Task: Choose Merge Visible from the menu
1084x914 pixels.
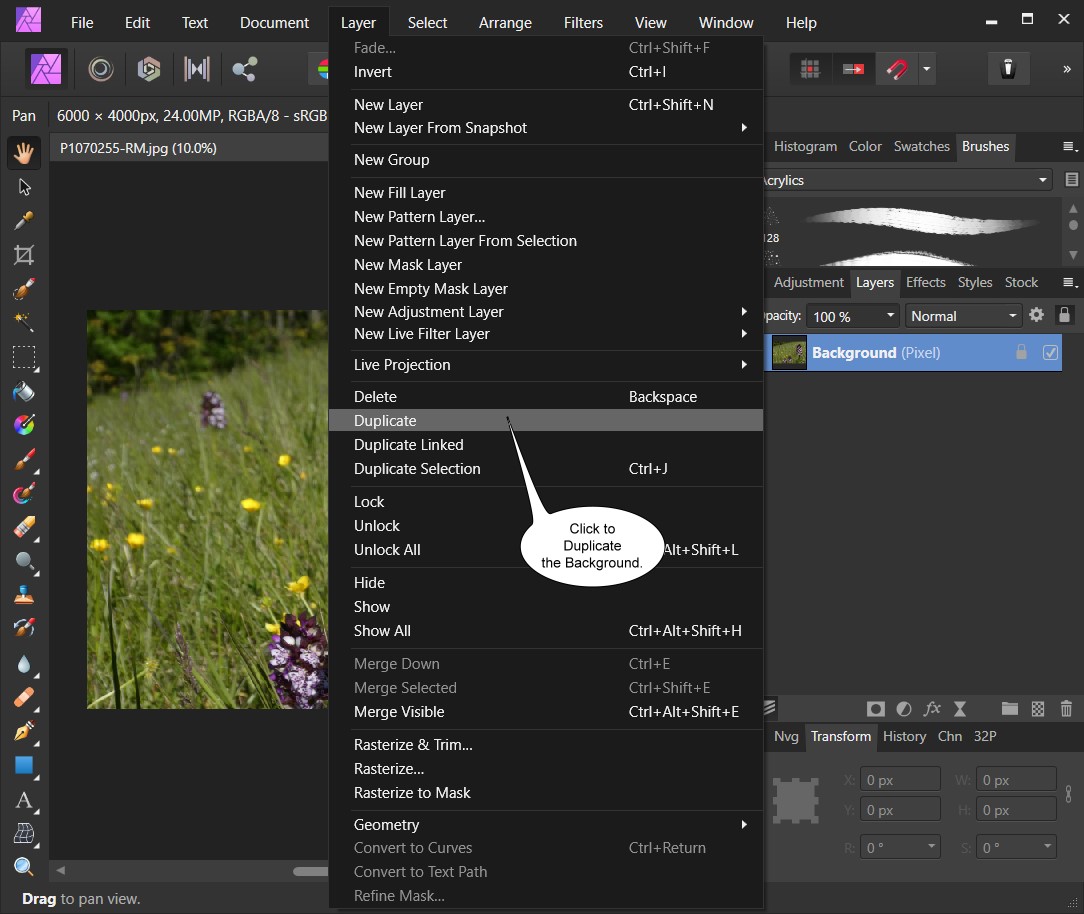Action: (x=399, y=712)
